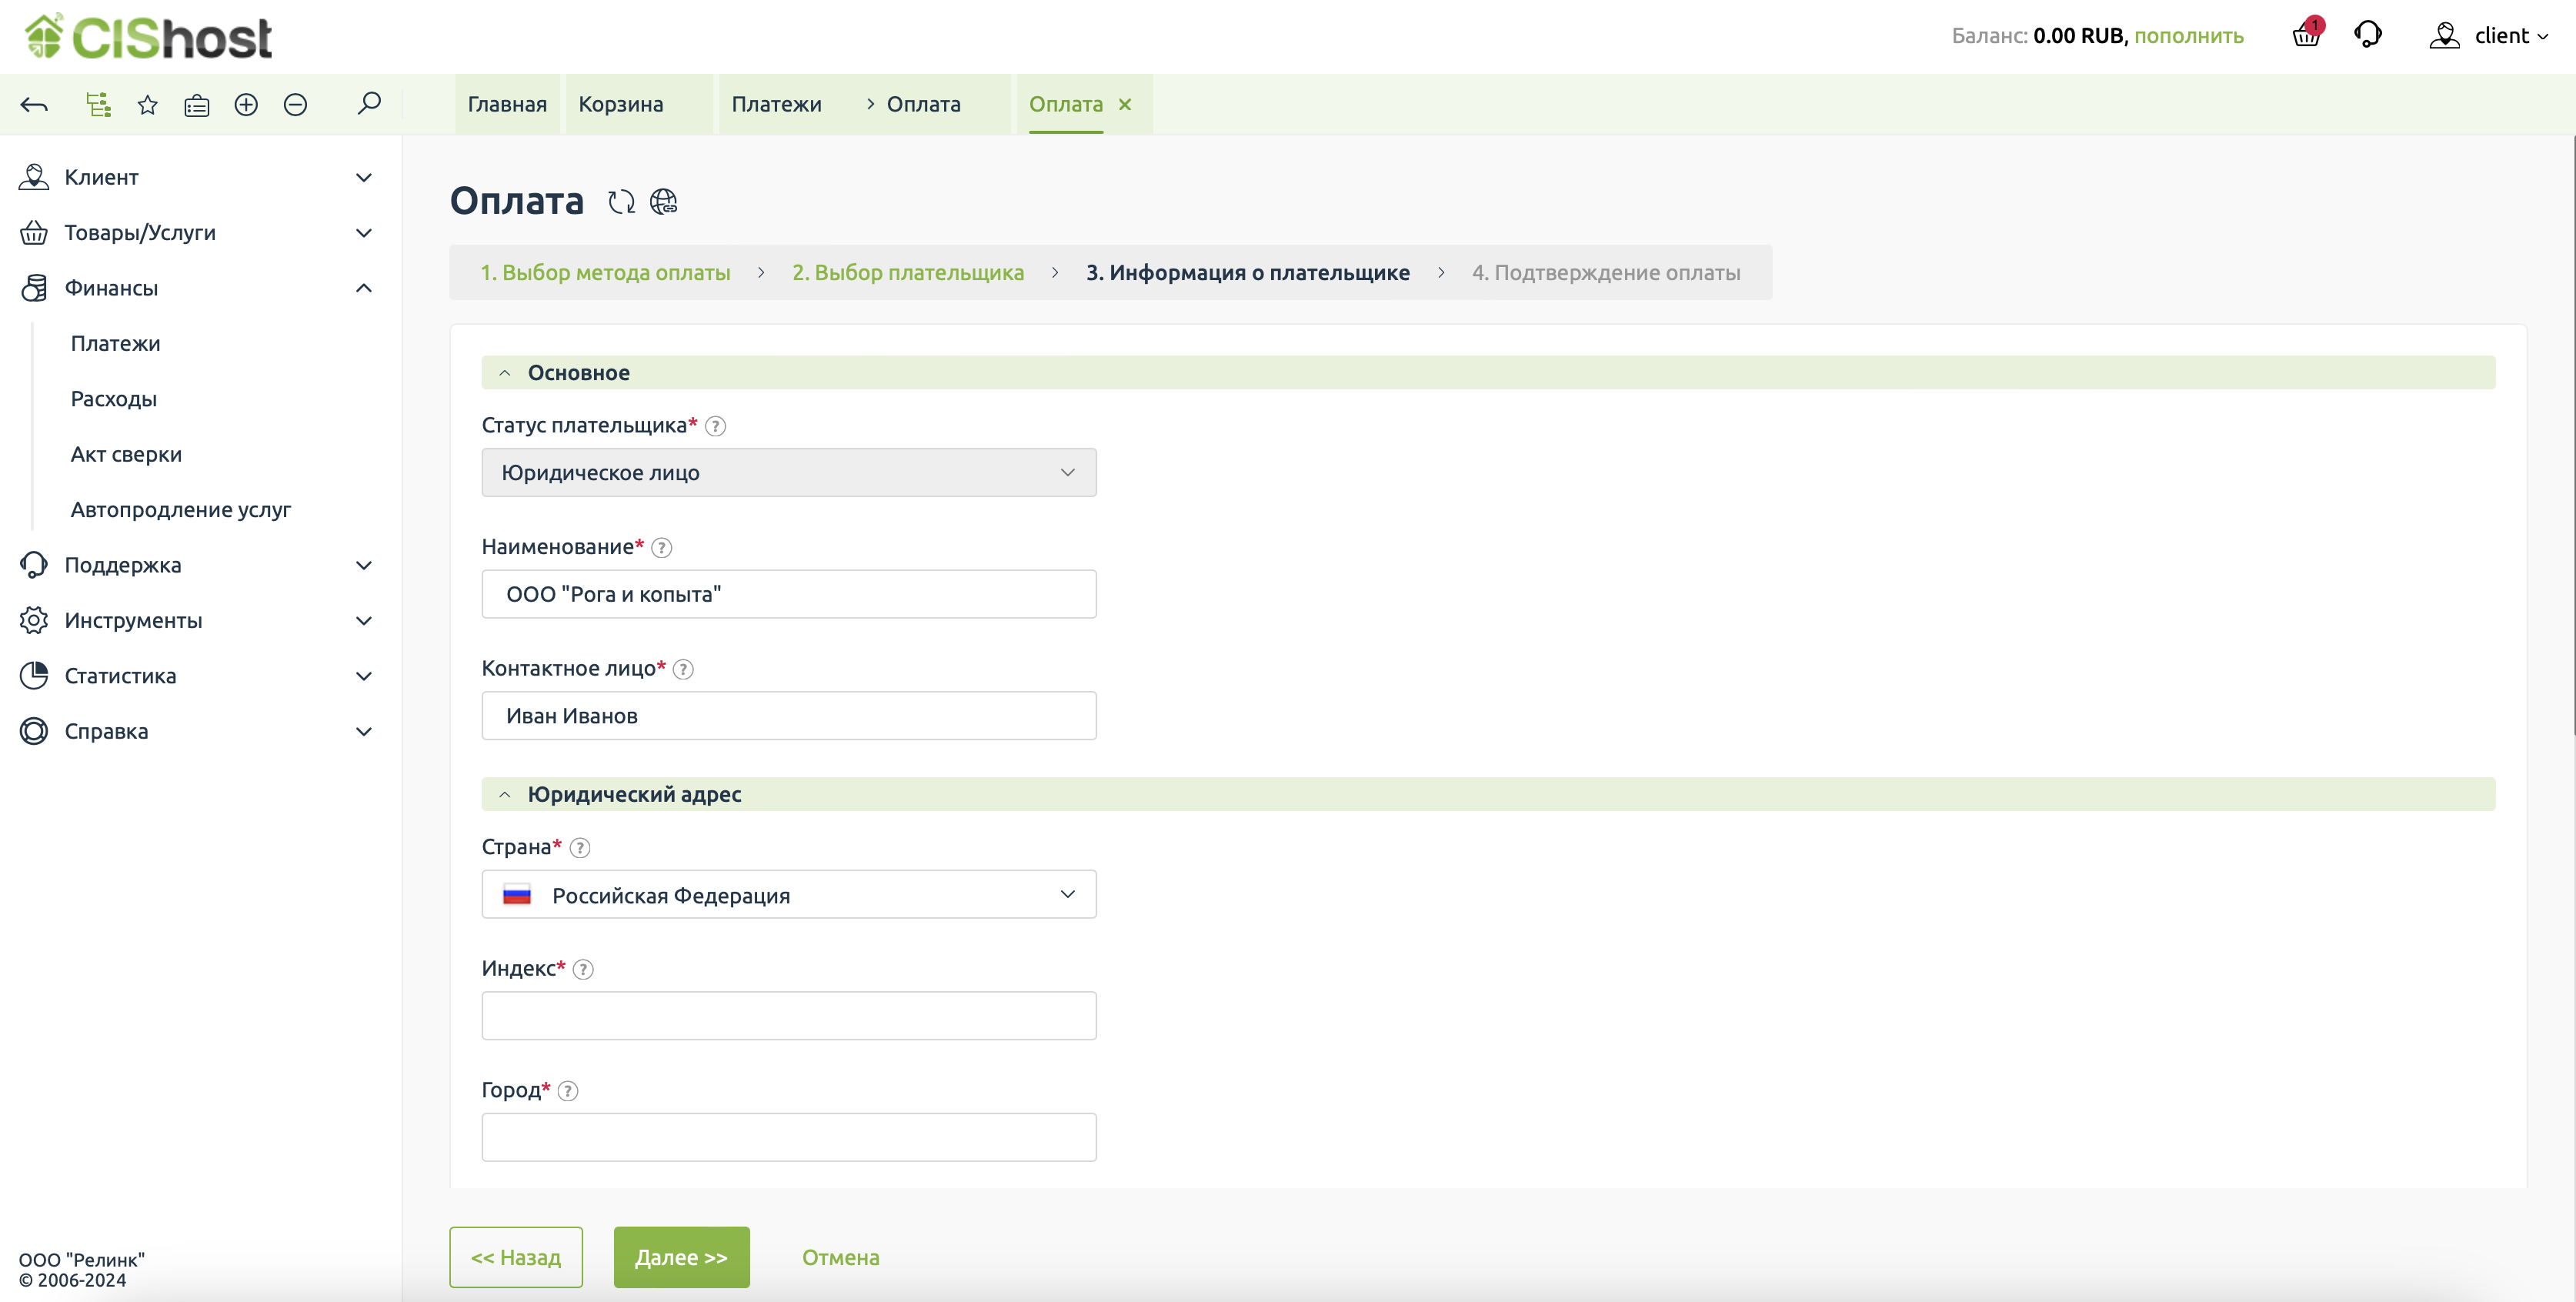Refresh the Оплата page icon

coord(621,202)
